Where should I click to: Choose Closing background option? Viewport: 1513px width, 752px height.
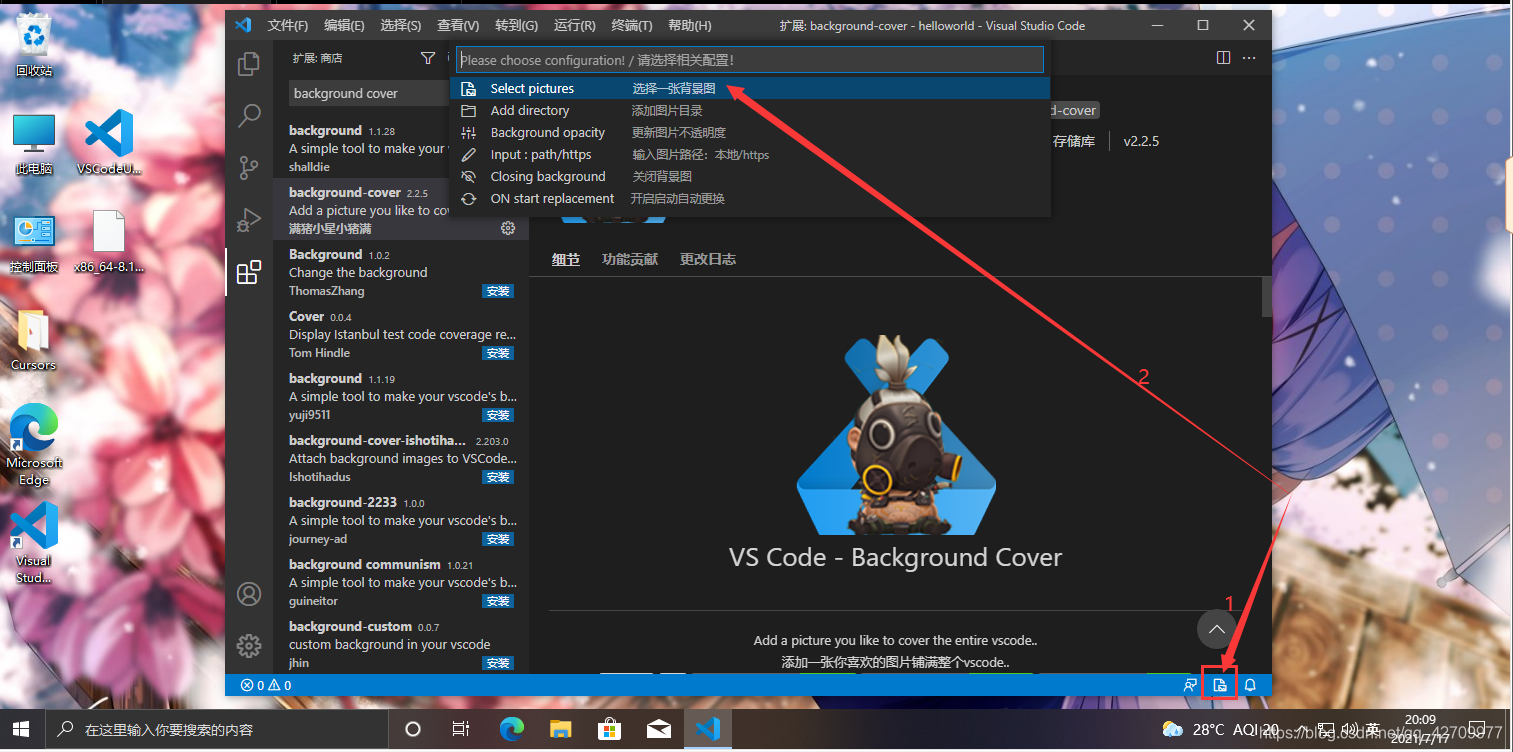click(750, 176)
